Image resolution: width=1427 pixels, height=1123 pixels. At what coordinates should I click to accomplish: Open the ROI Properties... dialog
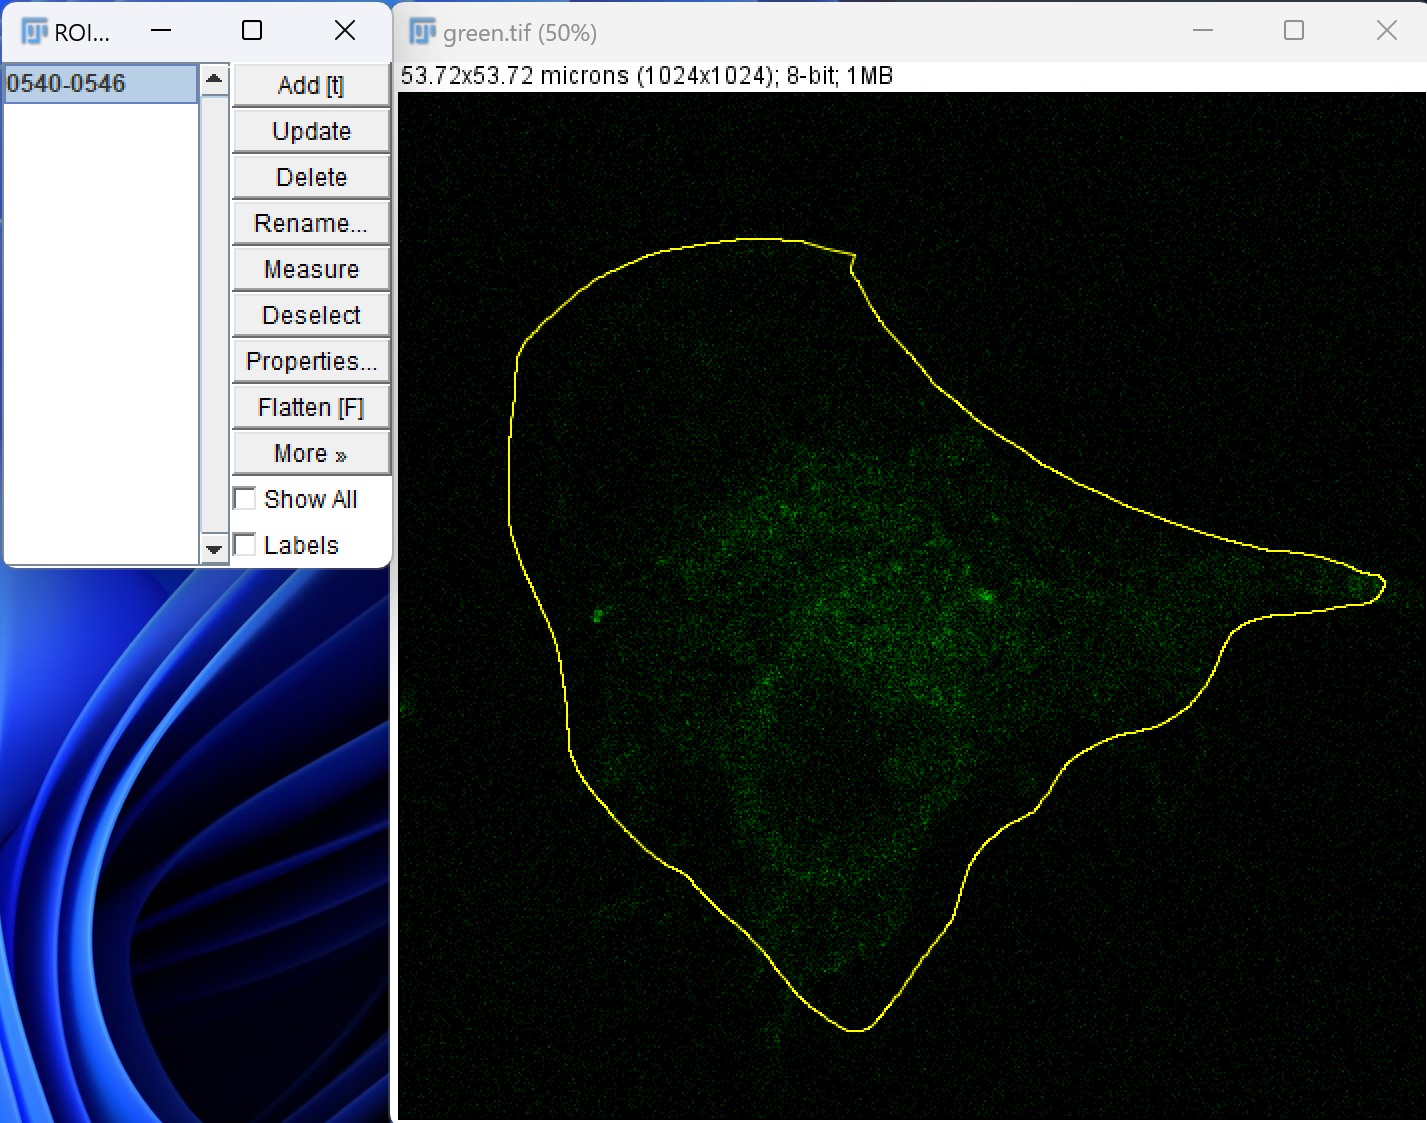(x=311, y=361)
